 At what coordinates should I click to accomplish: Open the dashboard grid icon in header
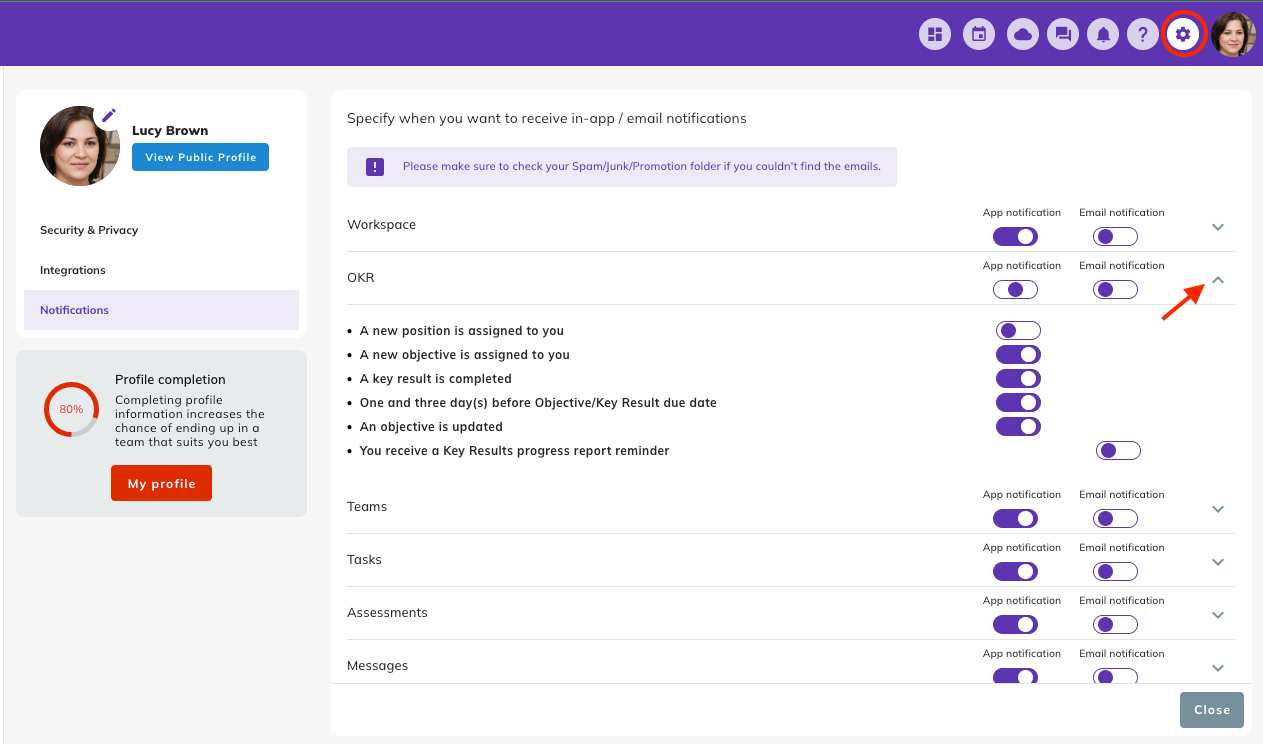point(935,34)
